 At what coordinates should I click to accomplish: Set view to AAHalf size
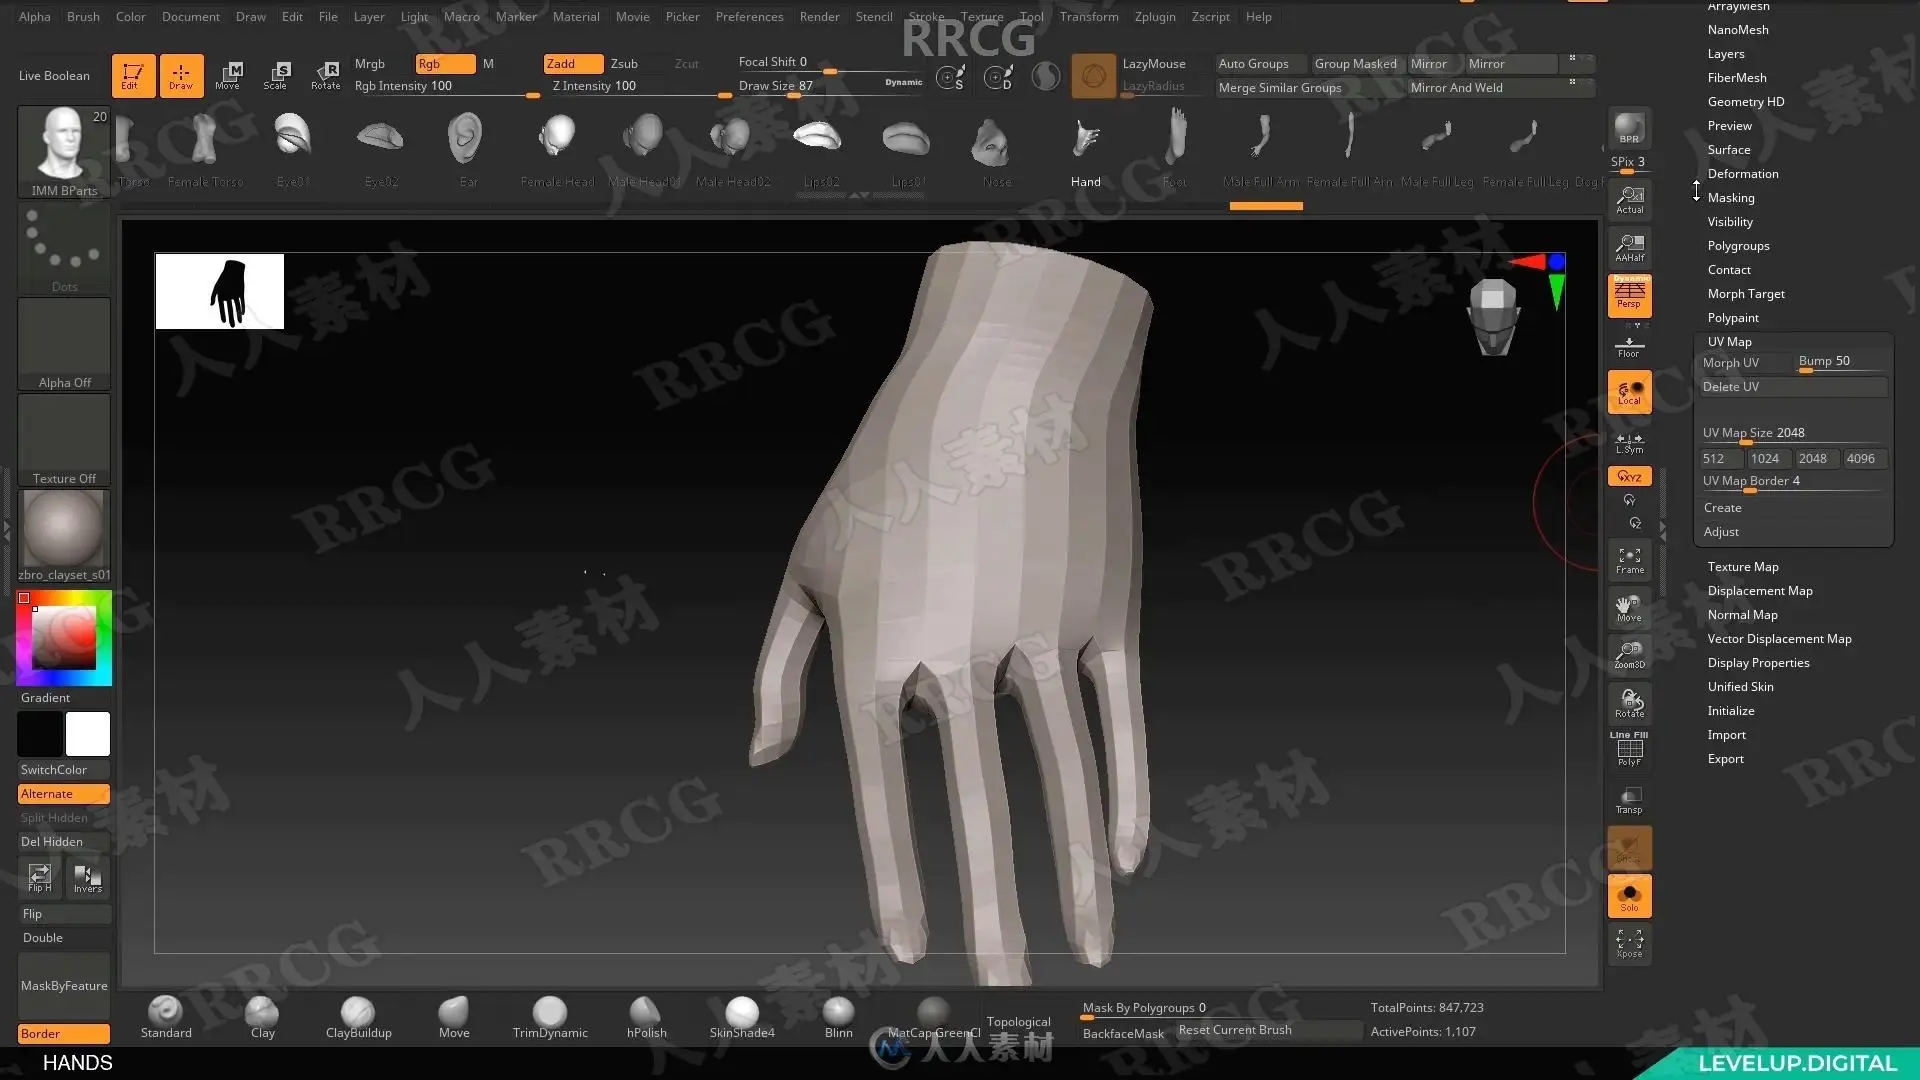tap(1629, 247)
